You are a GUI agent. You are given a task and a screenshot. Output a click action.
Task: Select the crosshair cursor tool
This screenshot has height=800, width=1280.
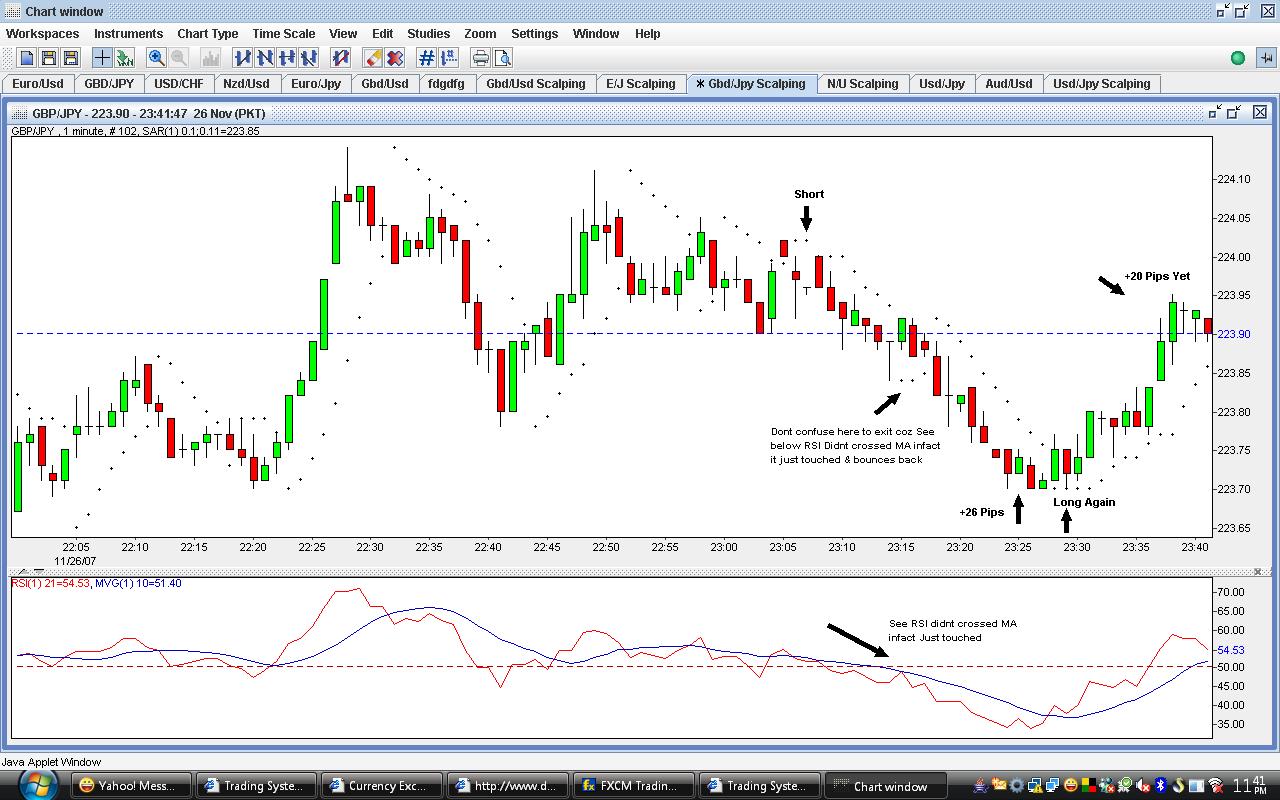click(x=102, y=58)
